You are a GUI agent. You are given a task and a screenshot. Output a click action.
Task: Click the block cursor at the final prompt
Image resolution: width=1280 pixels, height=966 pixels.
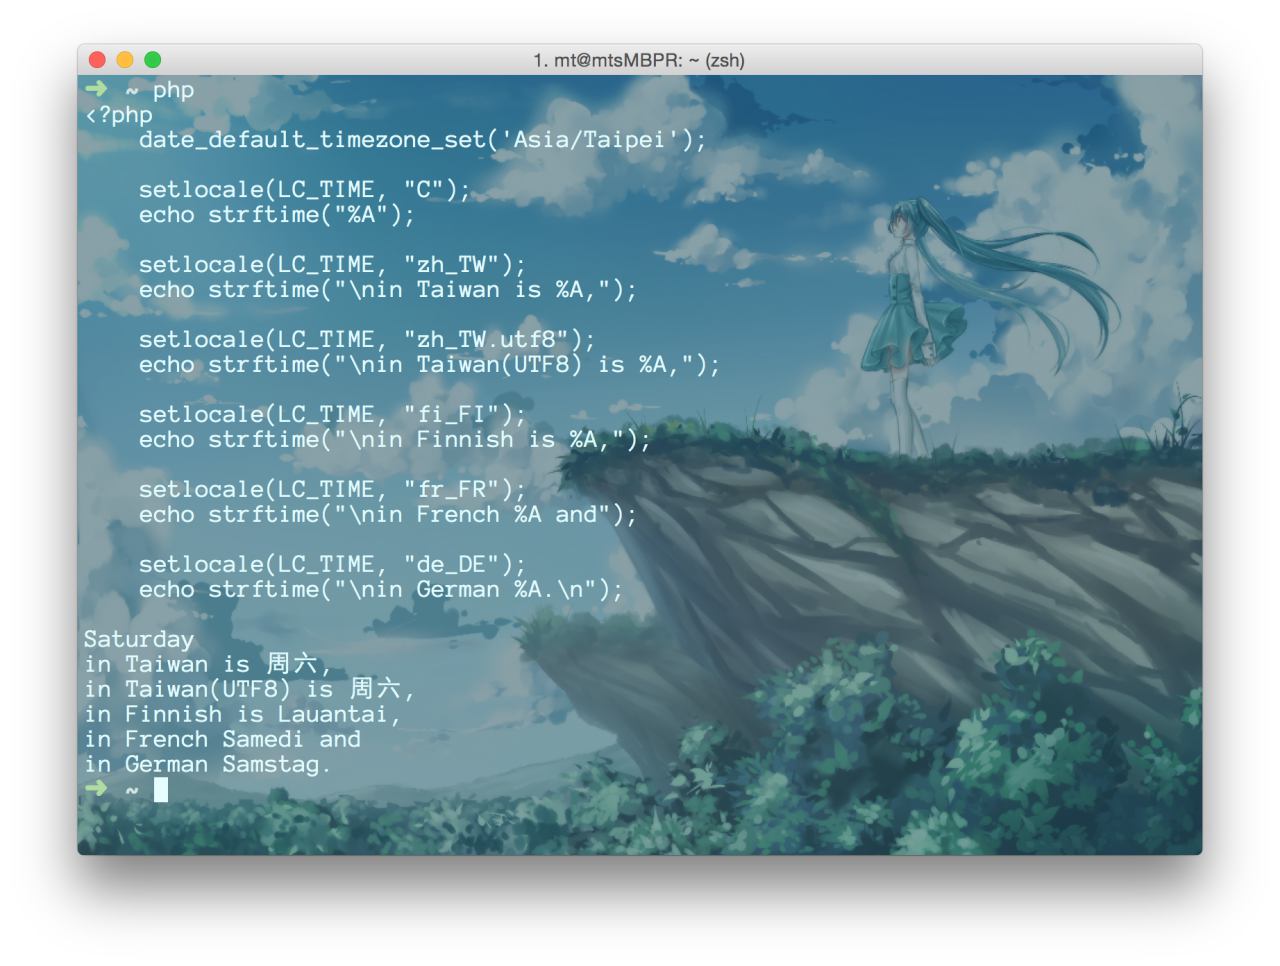tap(160, 790)
